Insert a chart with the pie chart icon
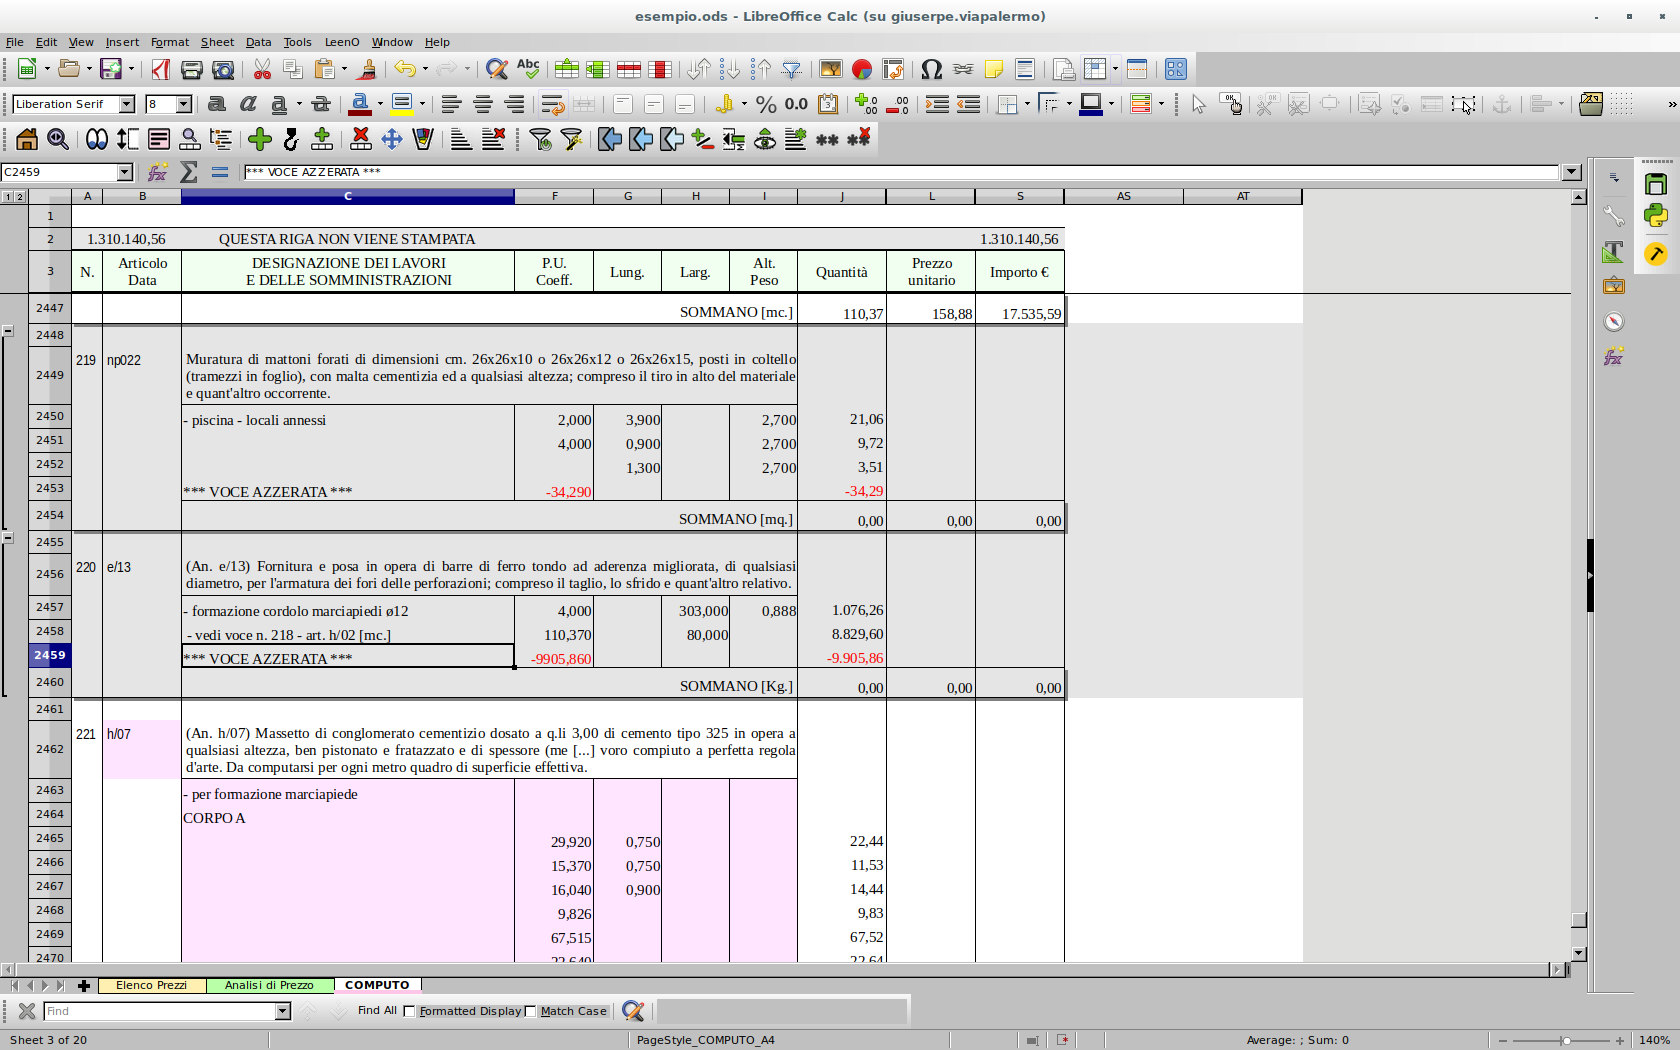Screen dimensions: 1680x1050 tap(862, 69)
